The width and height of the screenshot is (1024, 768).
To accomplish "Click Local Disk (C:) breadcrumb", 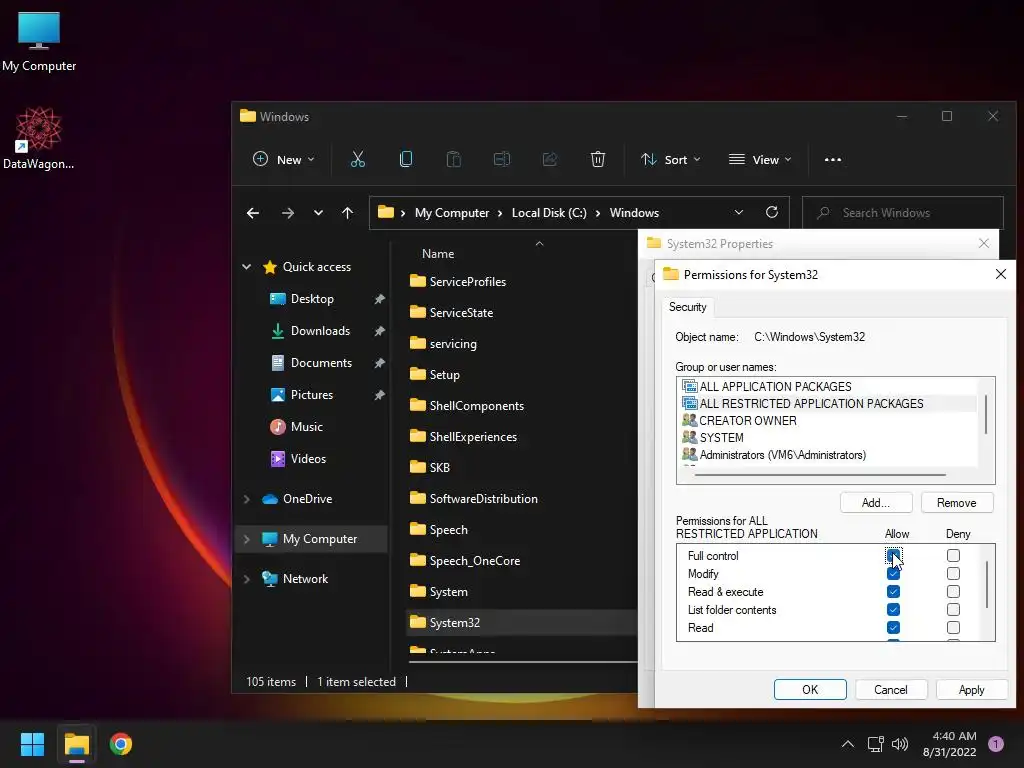I will tap(549, 213).
